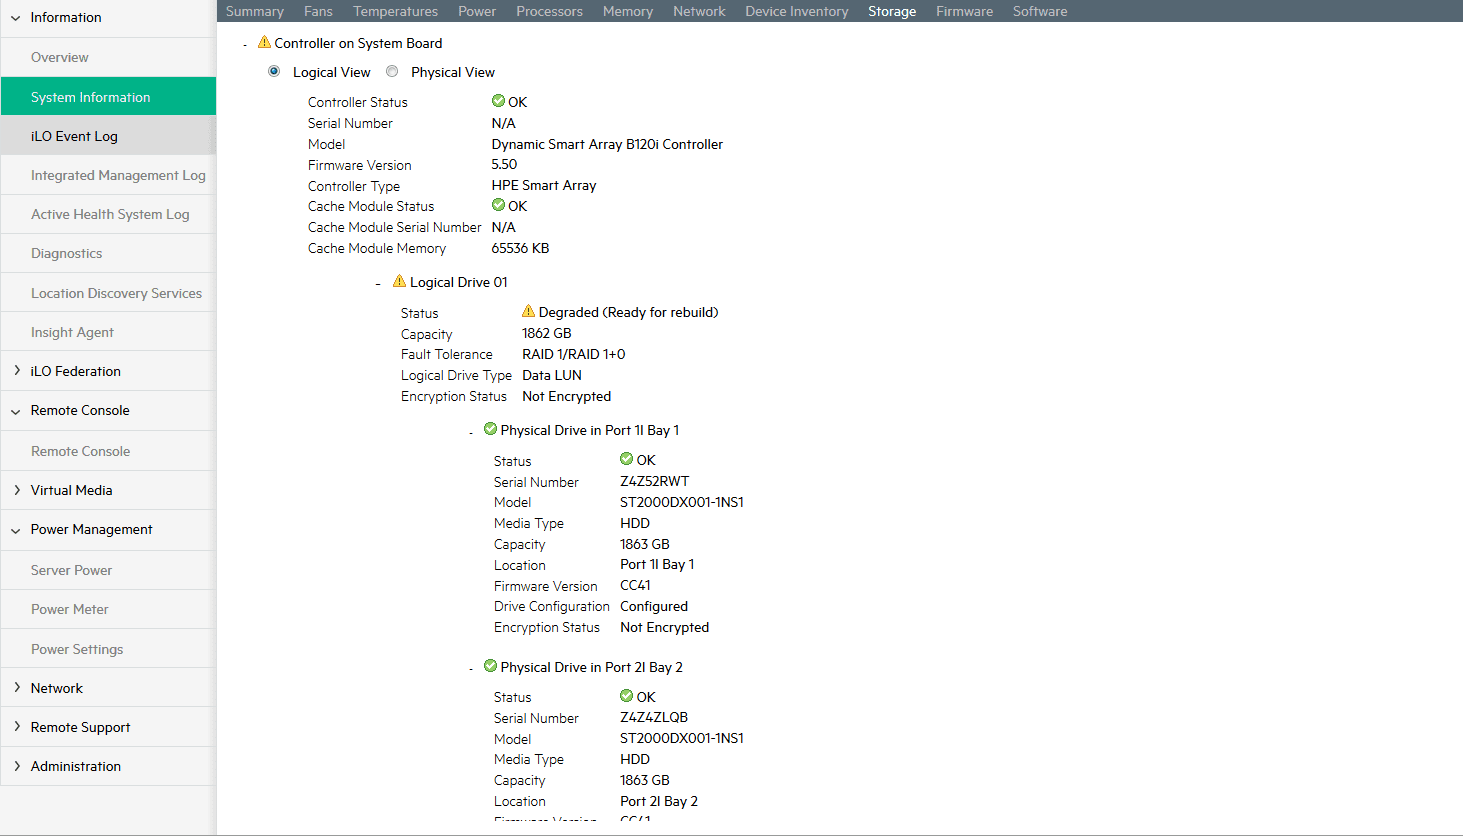The image size is (1463, 837).
Task: Click warning icon beside Controller on System Board
Action: pyautogui.click(x=264, y=42)
